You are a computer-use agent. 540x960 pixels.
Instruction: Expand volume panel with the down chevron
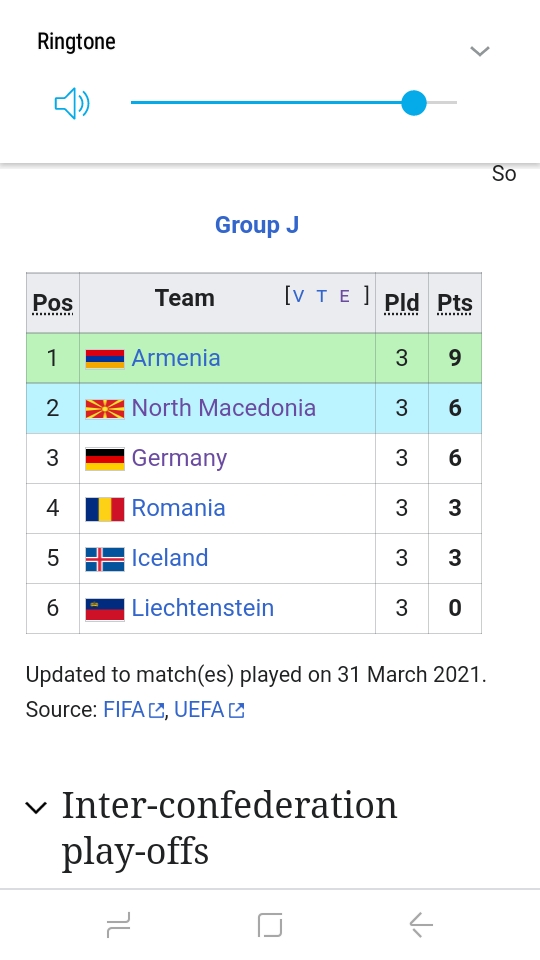click(x=479, y=51)
